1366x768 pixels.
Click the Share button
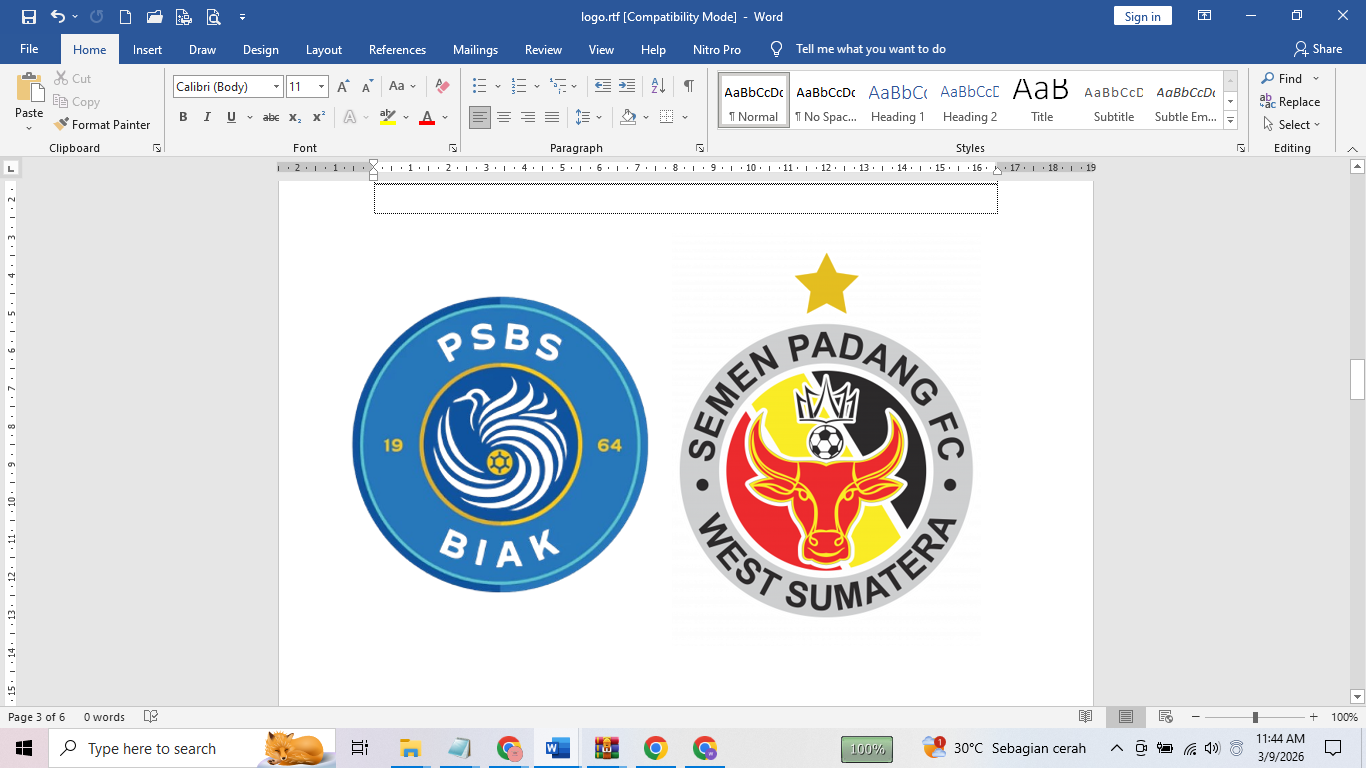click(1317, 49)
